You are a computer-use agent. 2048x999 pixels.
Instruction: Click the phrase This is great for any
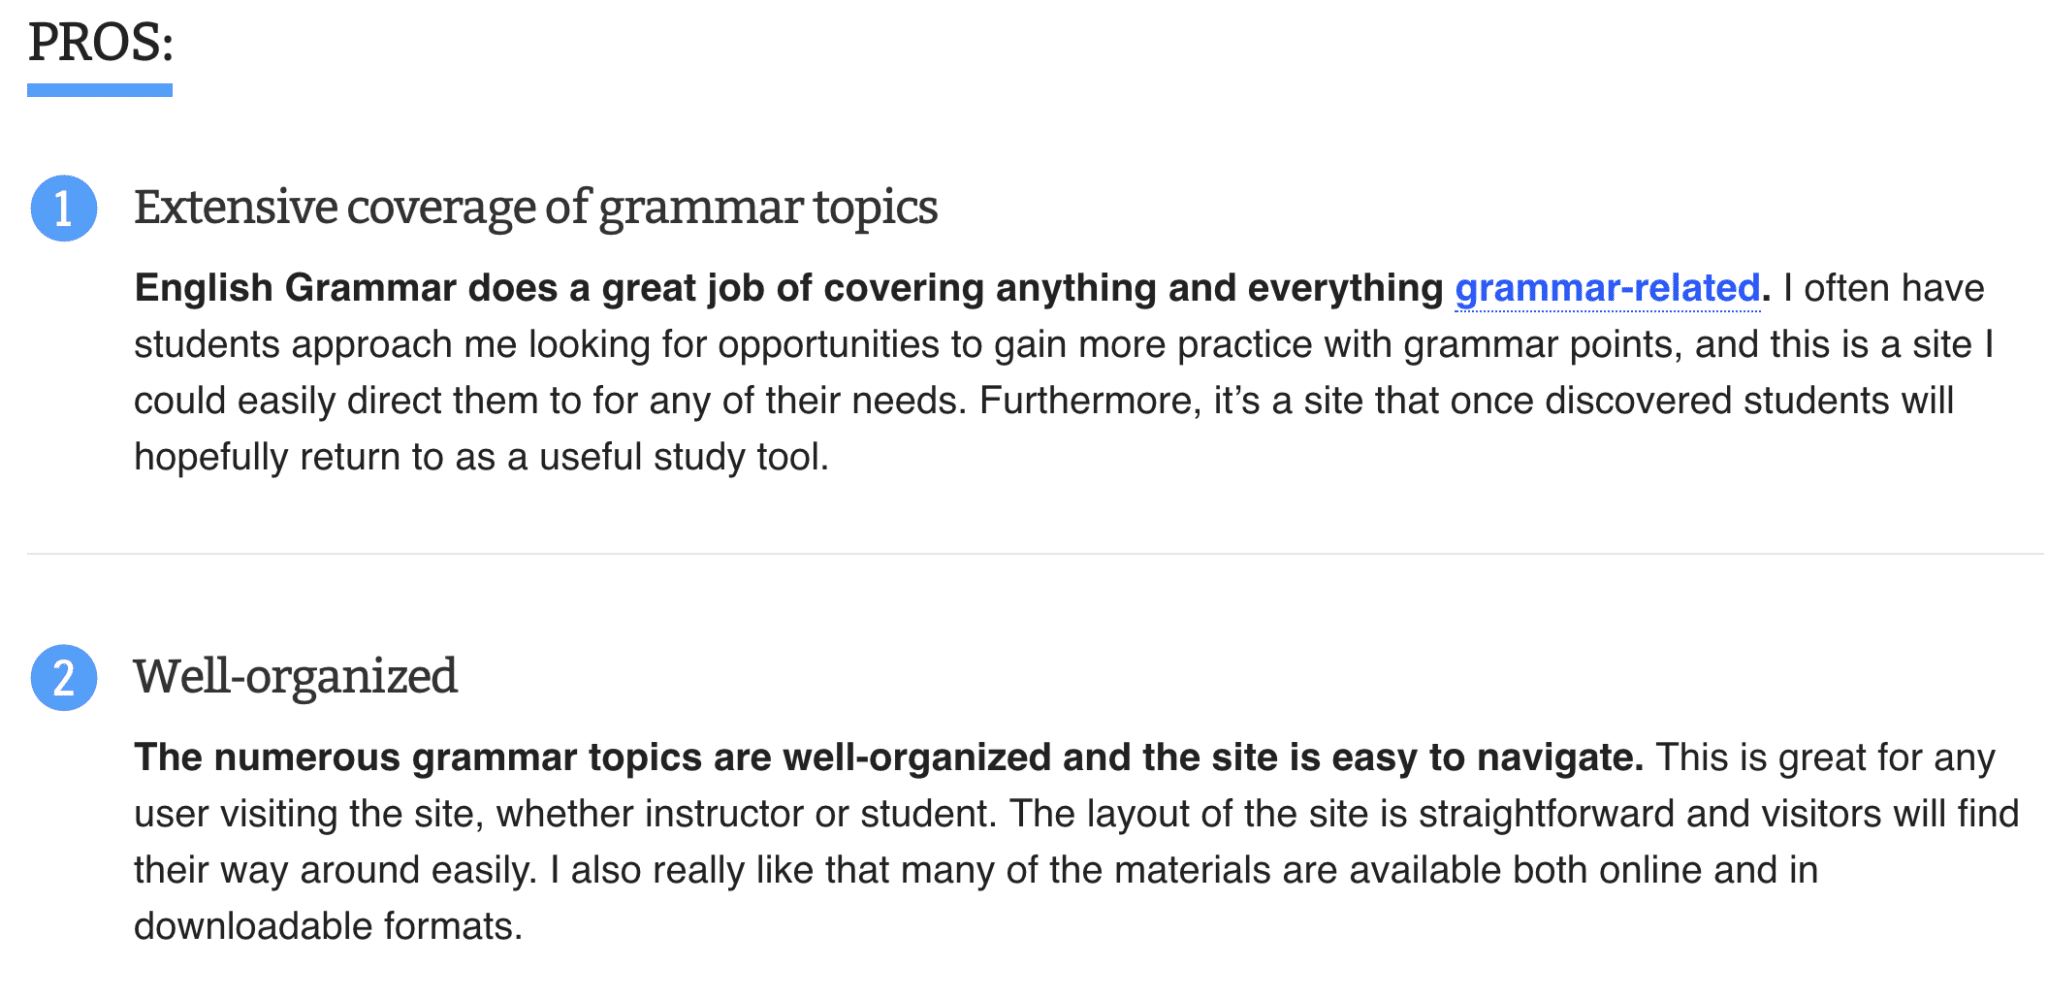(x=1825, y=758)
